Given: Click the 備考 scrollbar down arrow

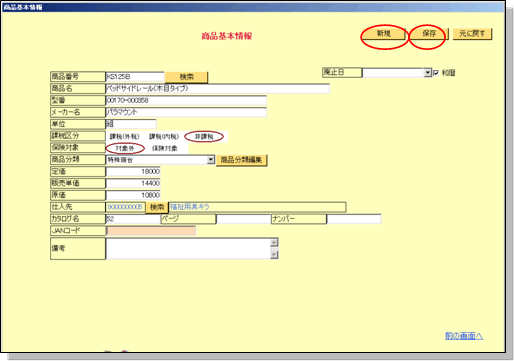Looking at the screenshot, I should (x=274, y=255).
